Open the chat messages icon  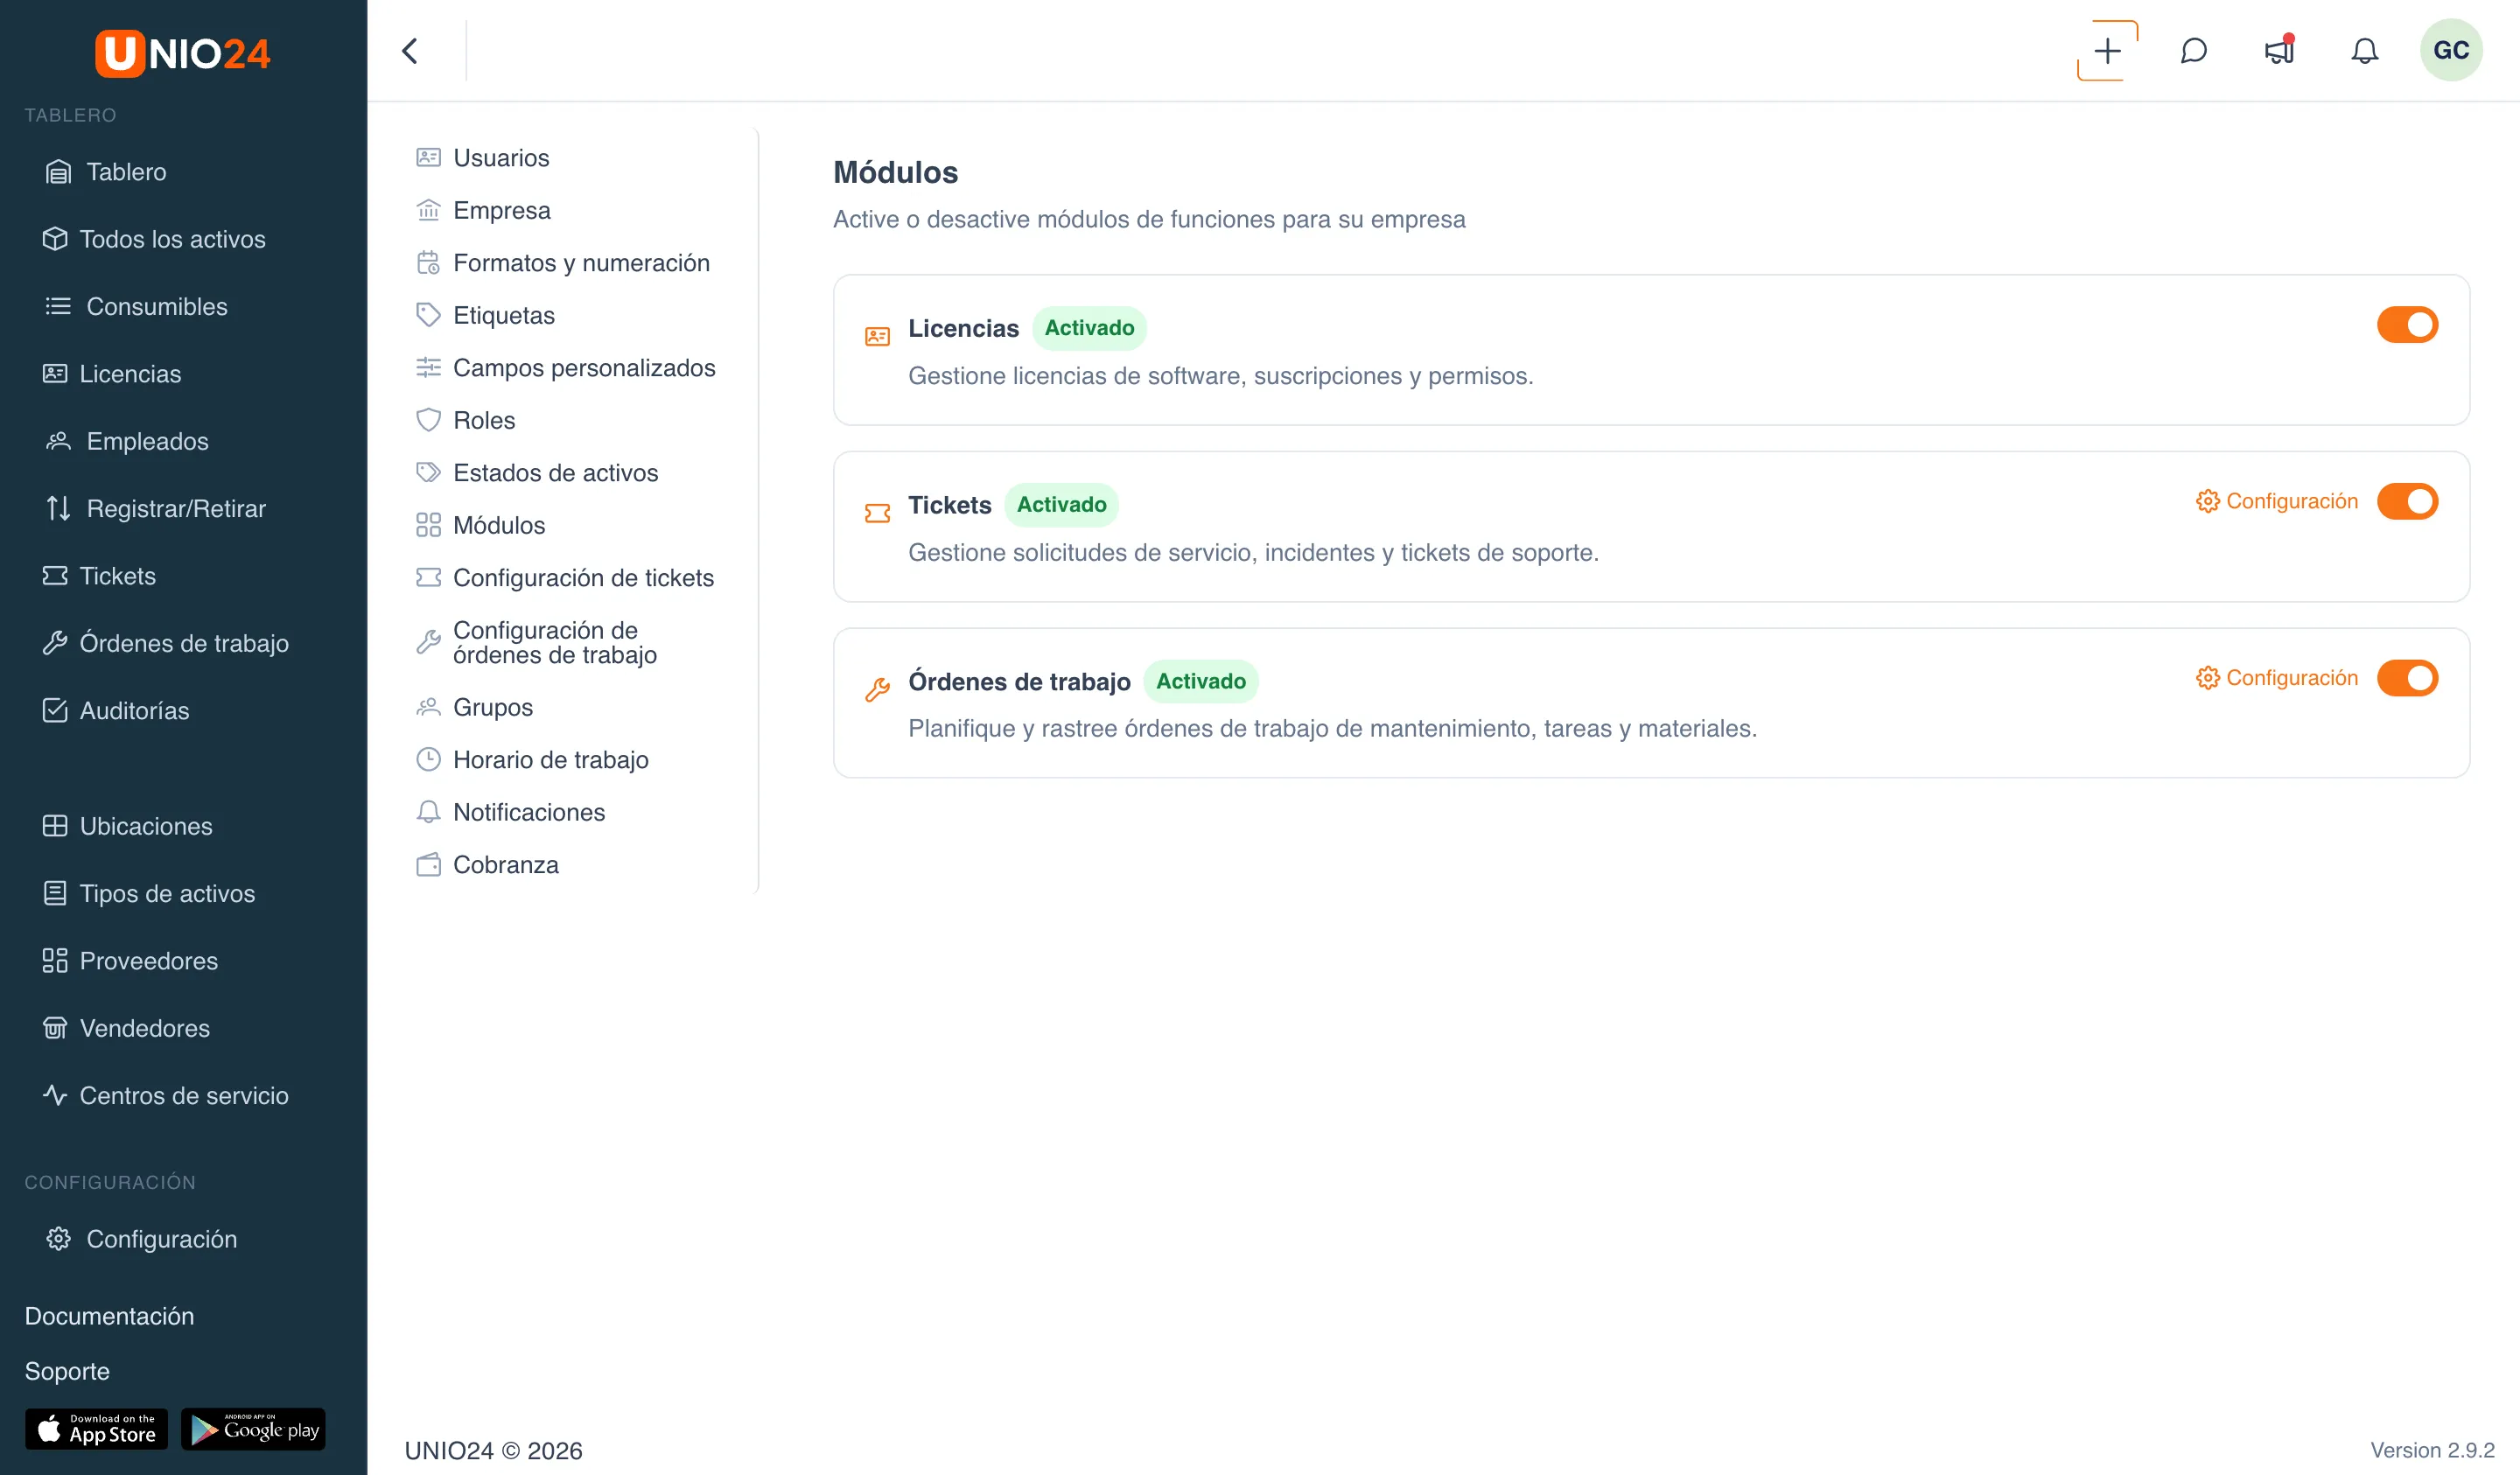(x=2193, y=50)
